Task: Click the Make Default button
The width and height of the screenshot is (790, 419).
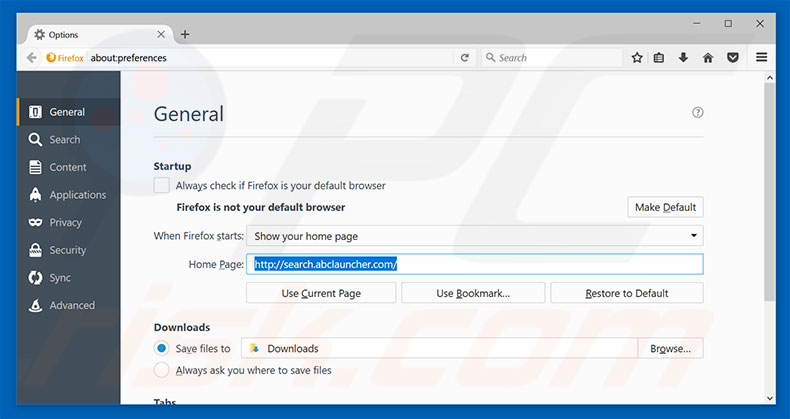Action: [x=665, y=207]
